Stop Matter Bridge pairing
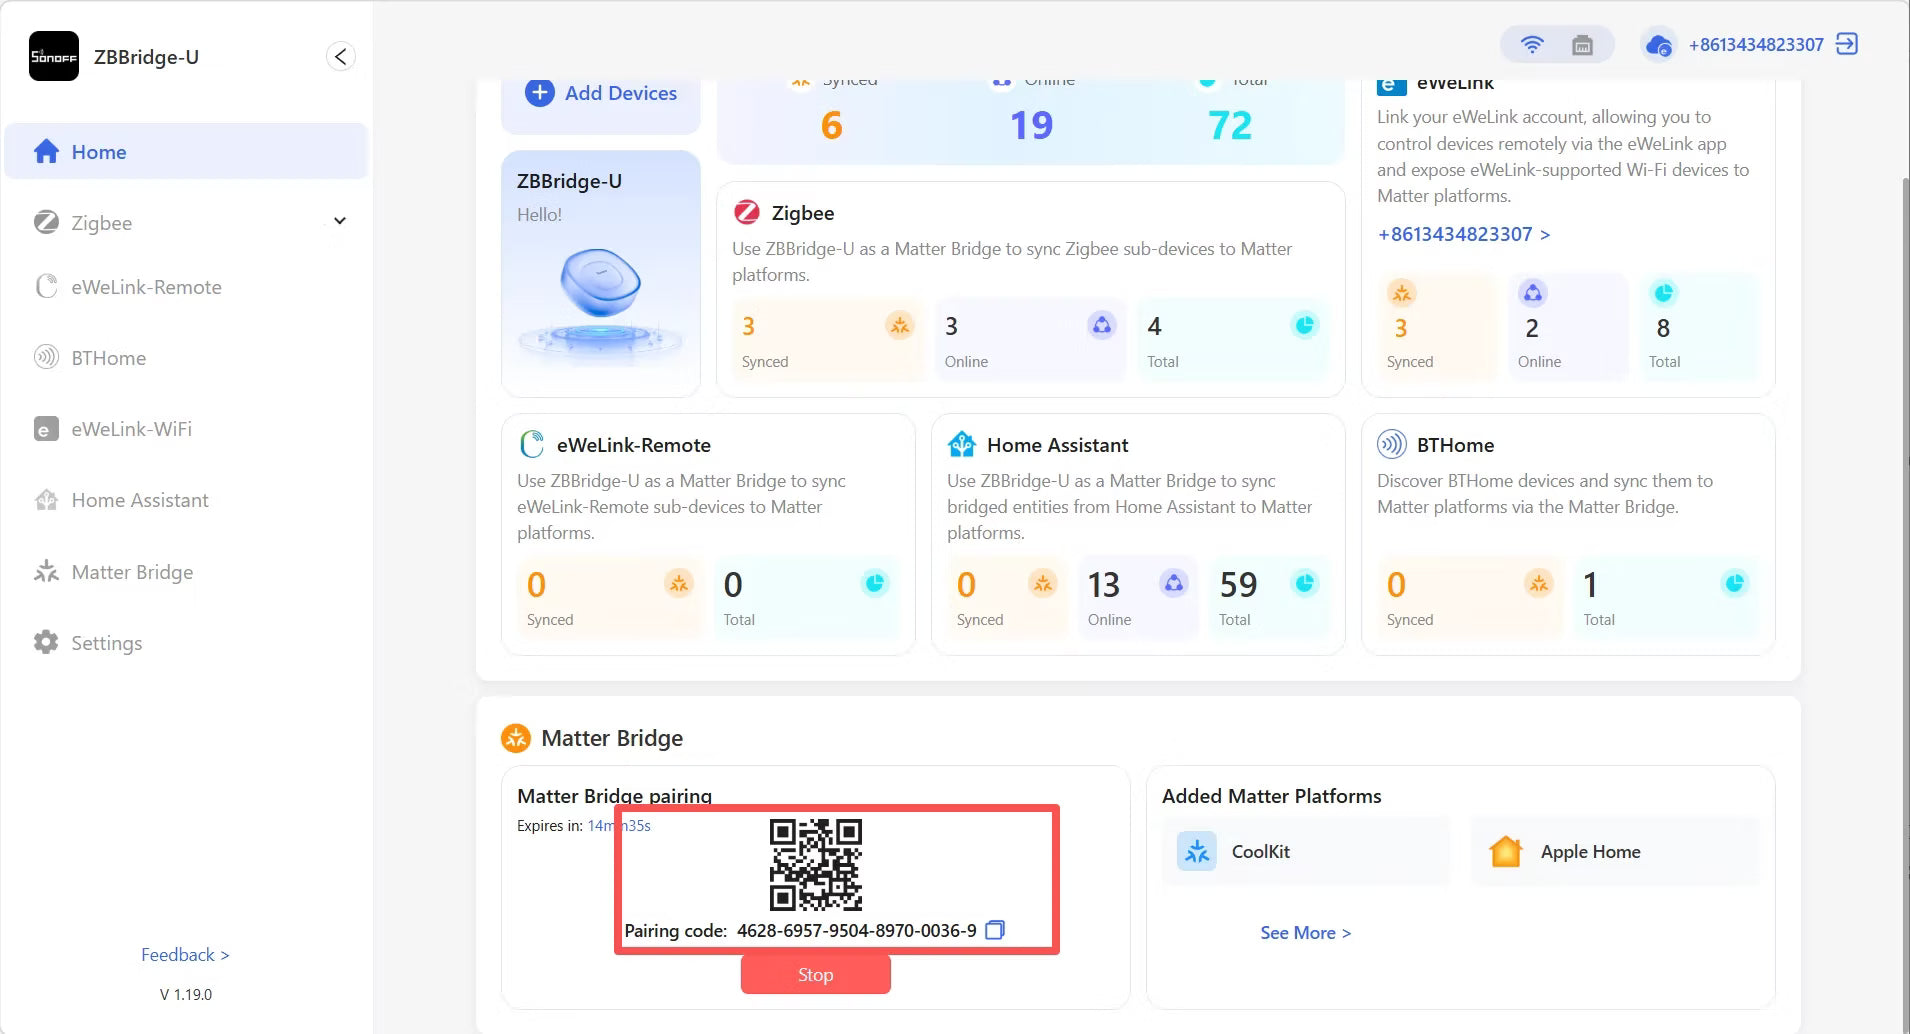The image size is (1910, 1034). pyautogui.click(x=815, y=974)
